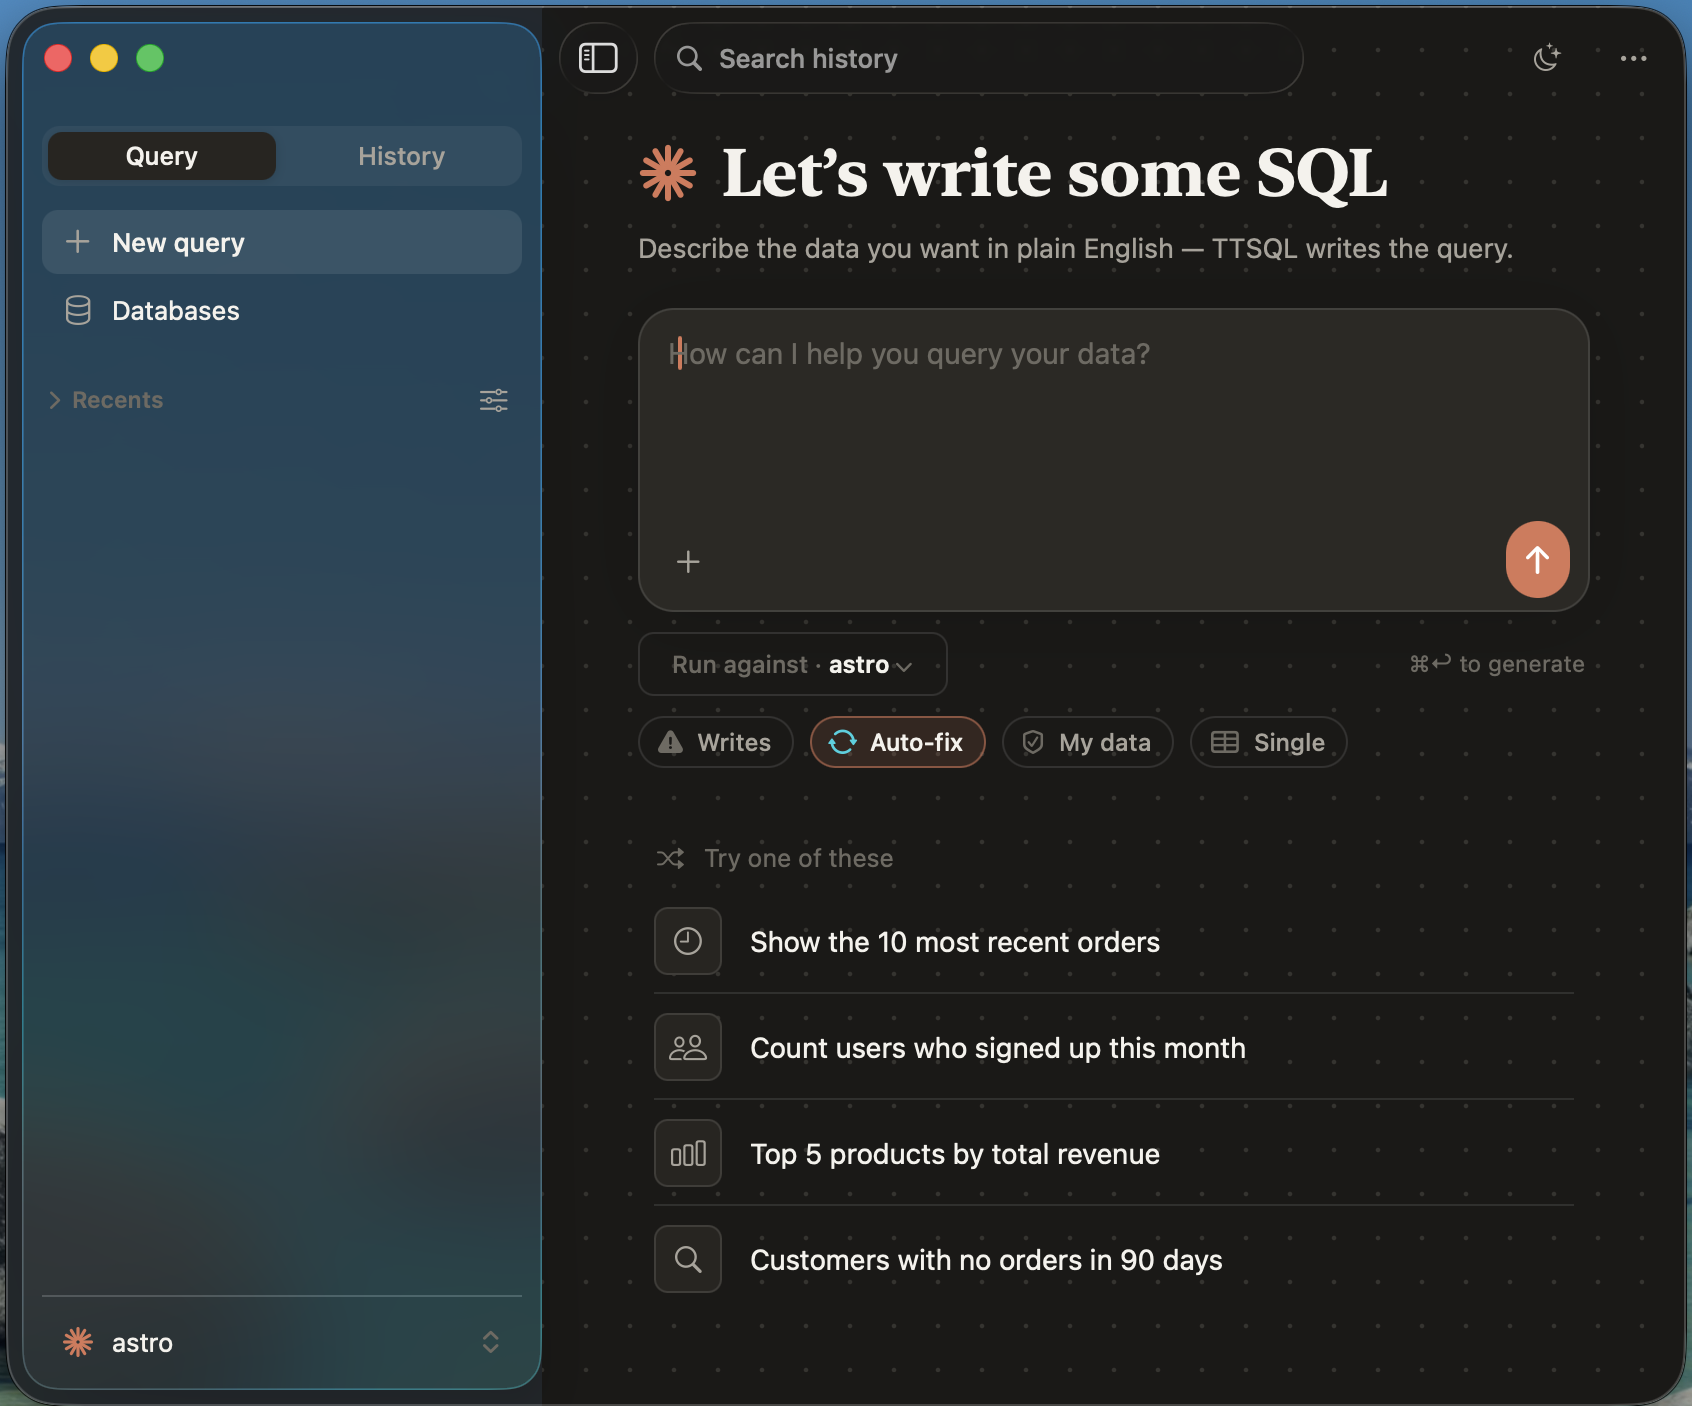The image size is (1692, 1406).
Task: Click the bar chart icon for revenue
Action: pos(688,1153)
